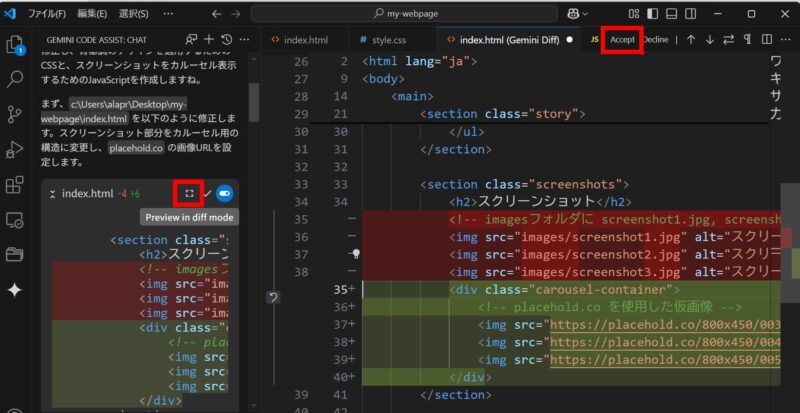Switch to the style.css tab

pyautogui.click(x=389, y=40)
